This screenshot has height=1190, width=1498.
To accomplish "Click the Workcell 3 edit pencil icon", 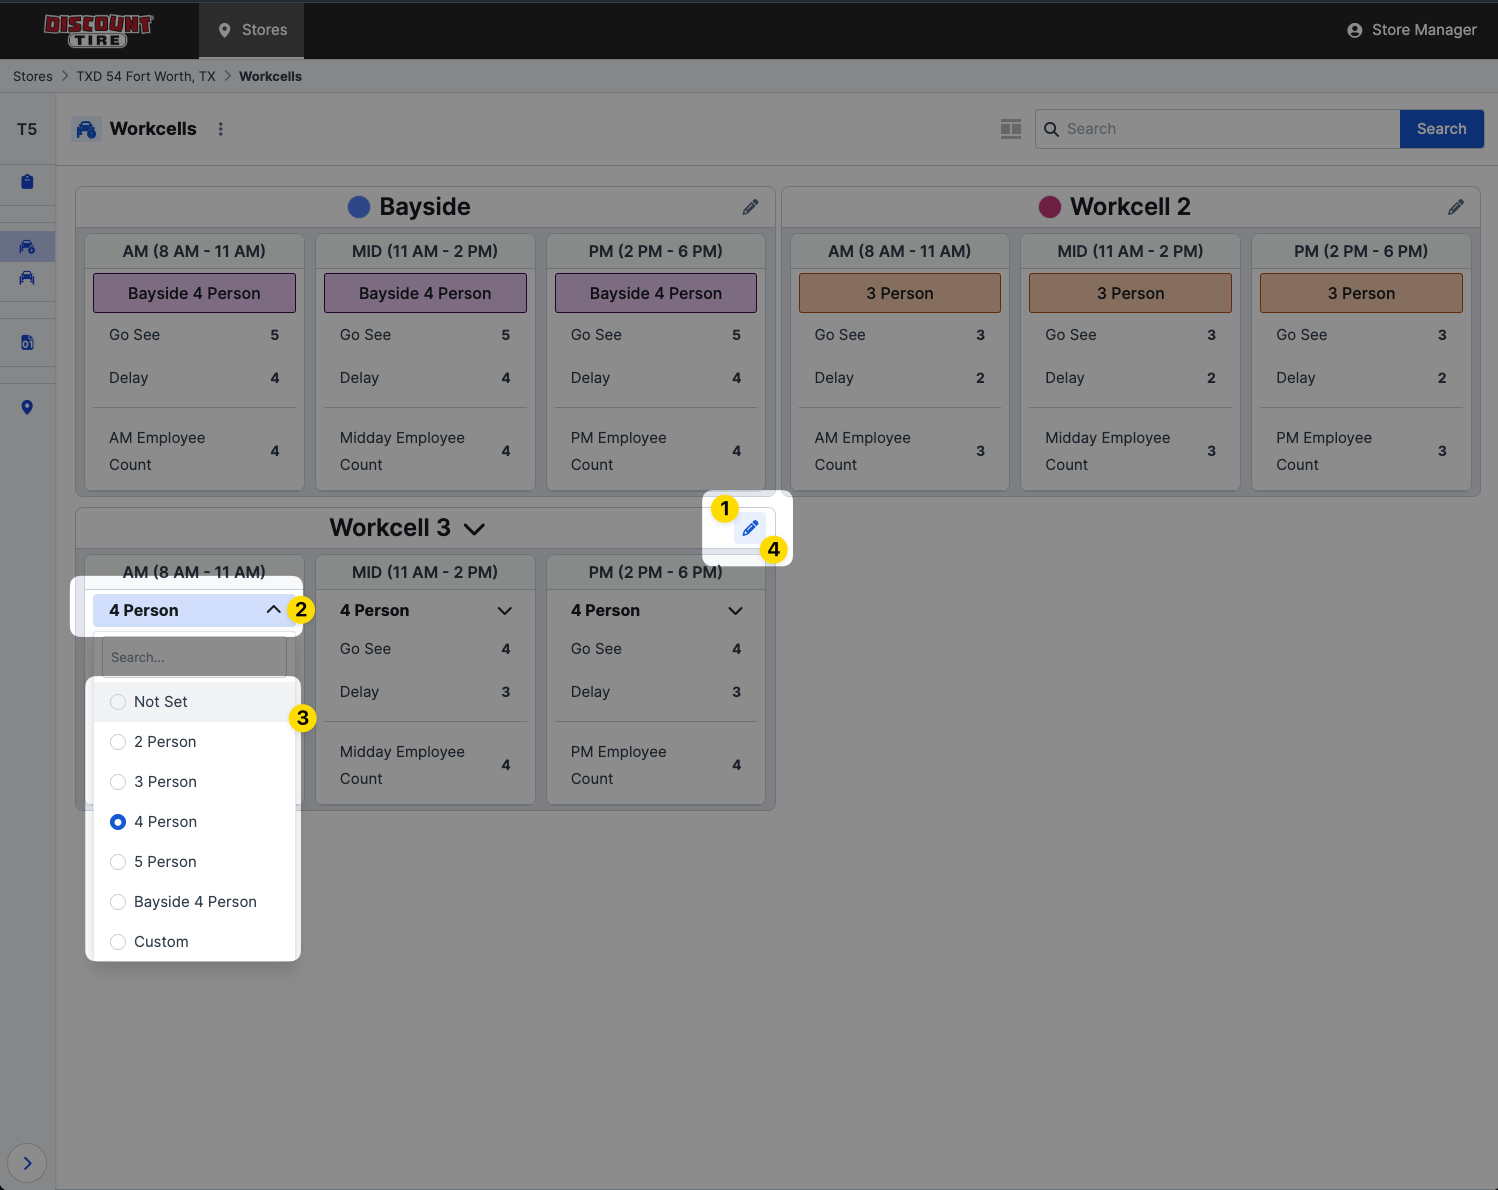I will pos(750,528).
